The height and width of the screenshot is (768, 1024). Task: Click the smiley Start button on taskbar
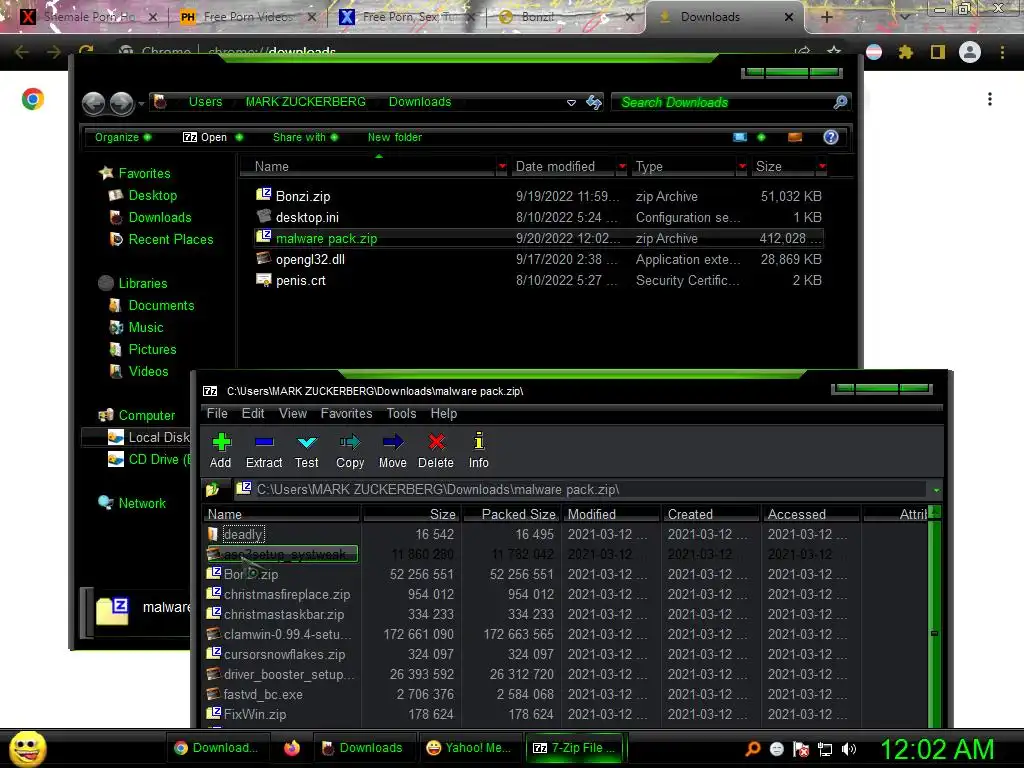point(27,748)
